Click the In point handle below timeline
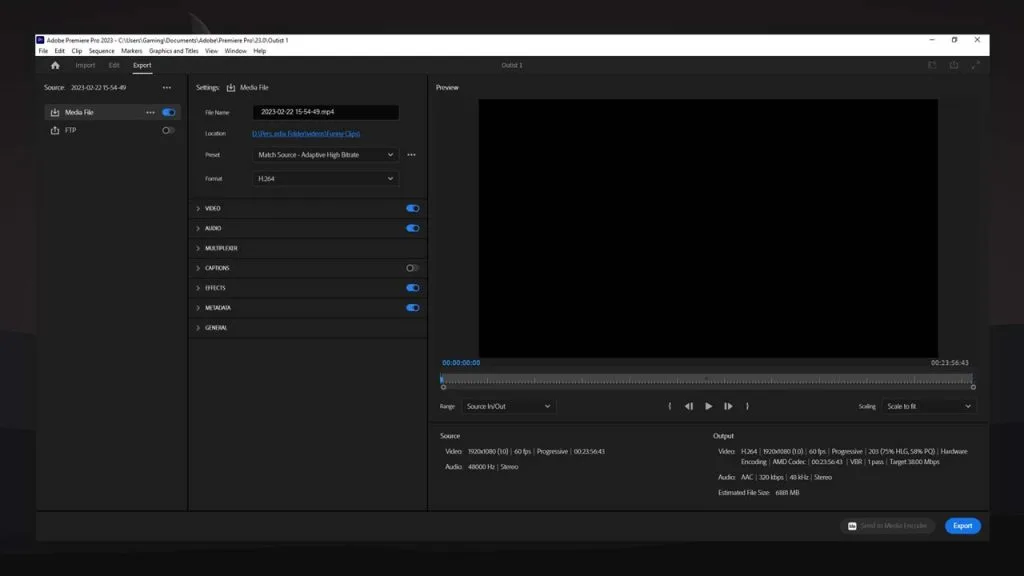The width and height of the screenshot is (1024, 576). click(443, 387)
